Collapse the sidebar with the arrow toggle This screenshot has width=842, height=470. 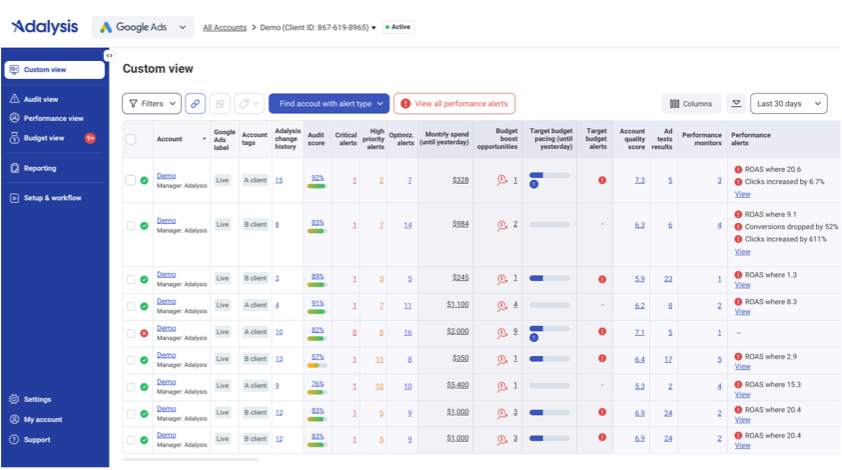pyautogui.click(x=109, y=56)
